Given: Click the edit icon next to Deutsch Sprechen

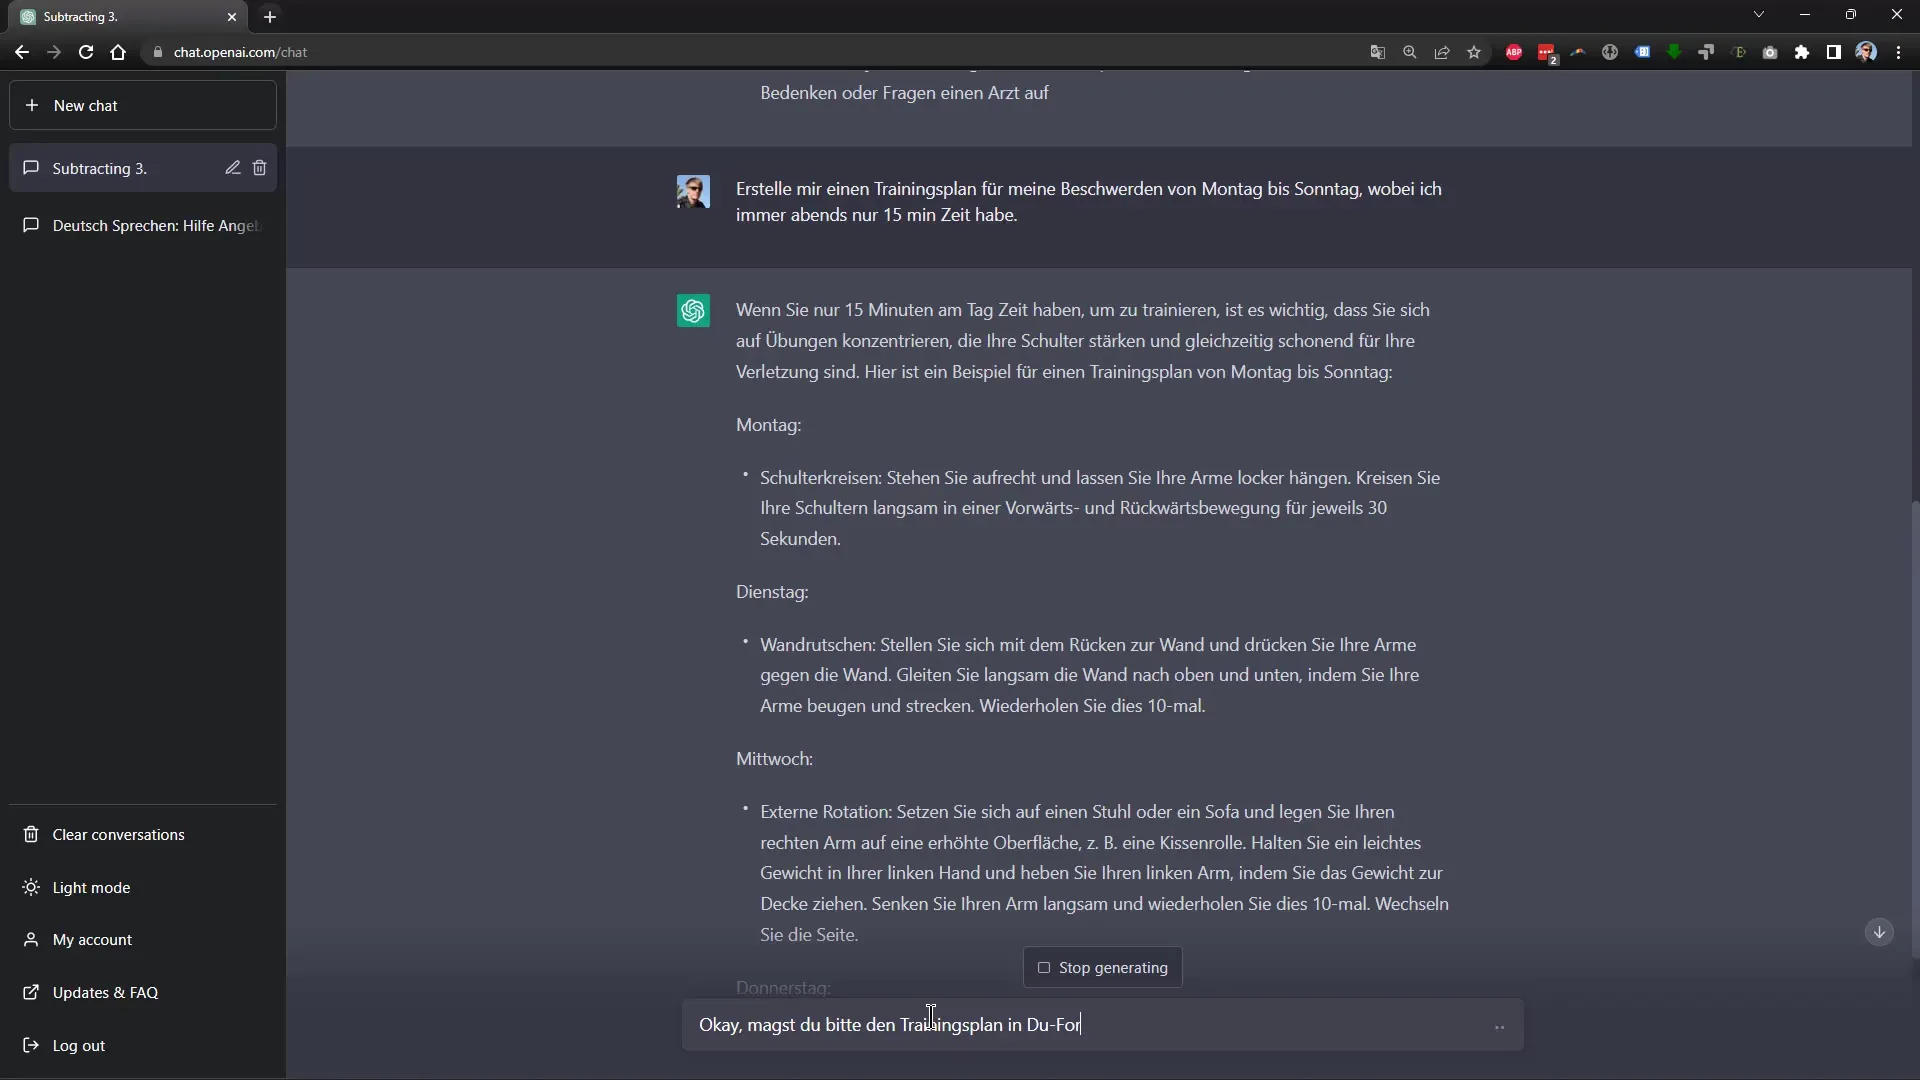Looking at the screenshot, I should pyautogui.click(x=232, y=224).
